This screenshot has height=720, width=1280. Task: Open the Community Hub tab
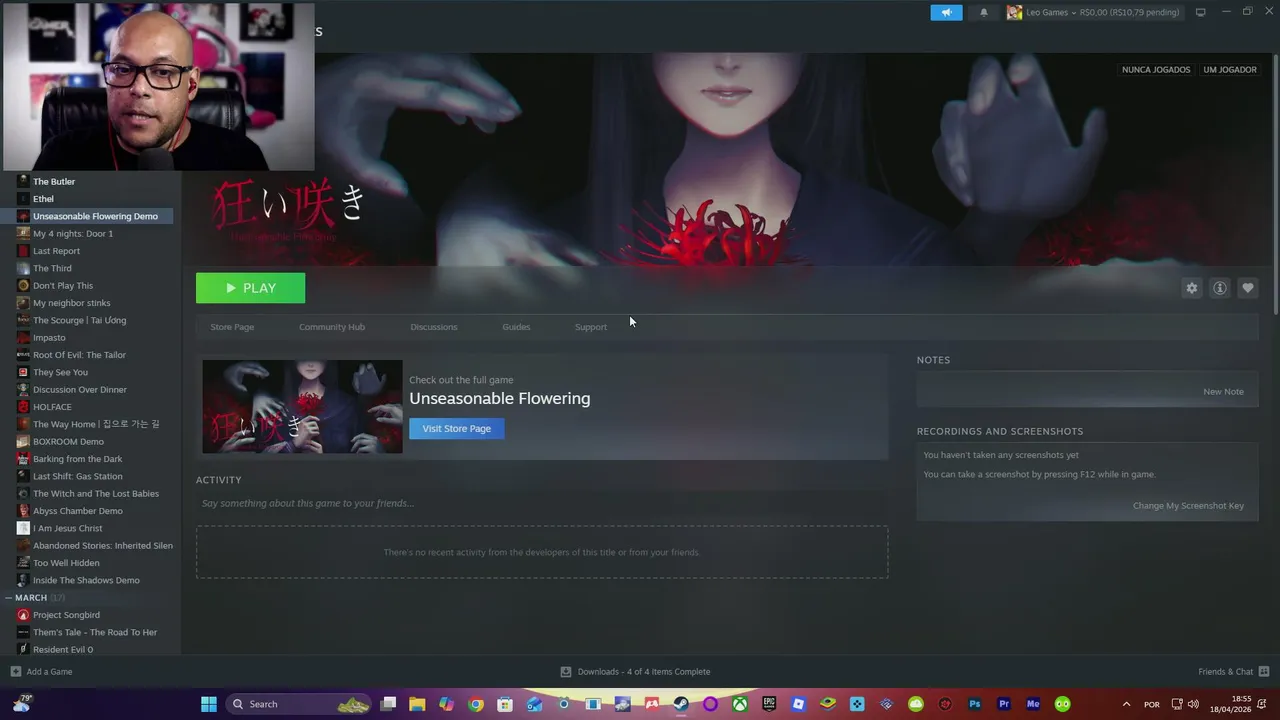pos(332,327)
